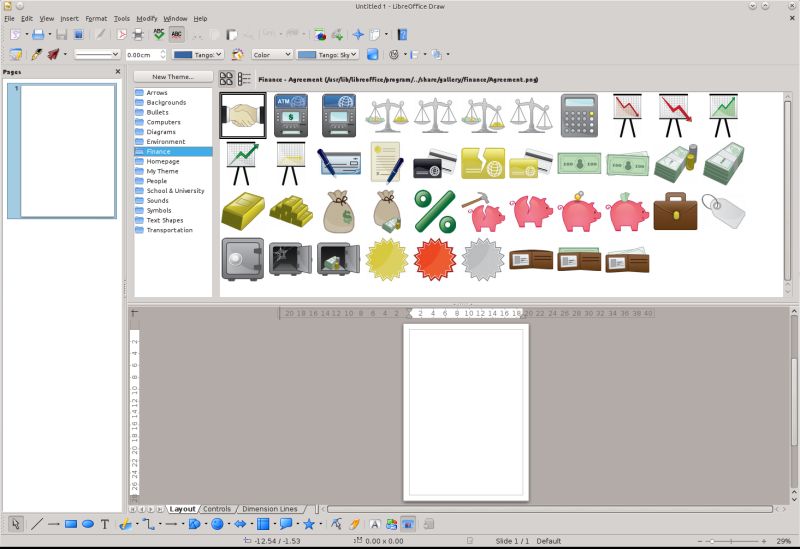Select the green percent sign image
Image resolution: width=800 pixels, height=549 pixels.
click(435, 211)
